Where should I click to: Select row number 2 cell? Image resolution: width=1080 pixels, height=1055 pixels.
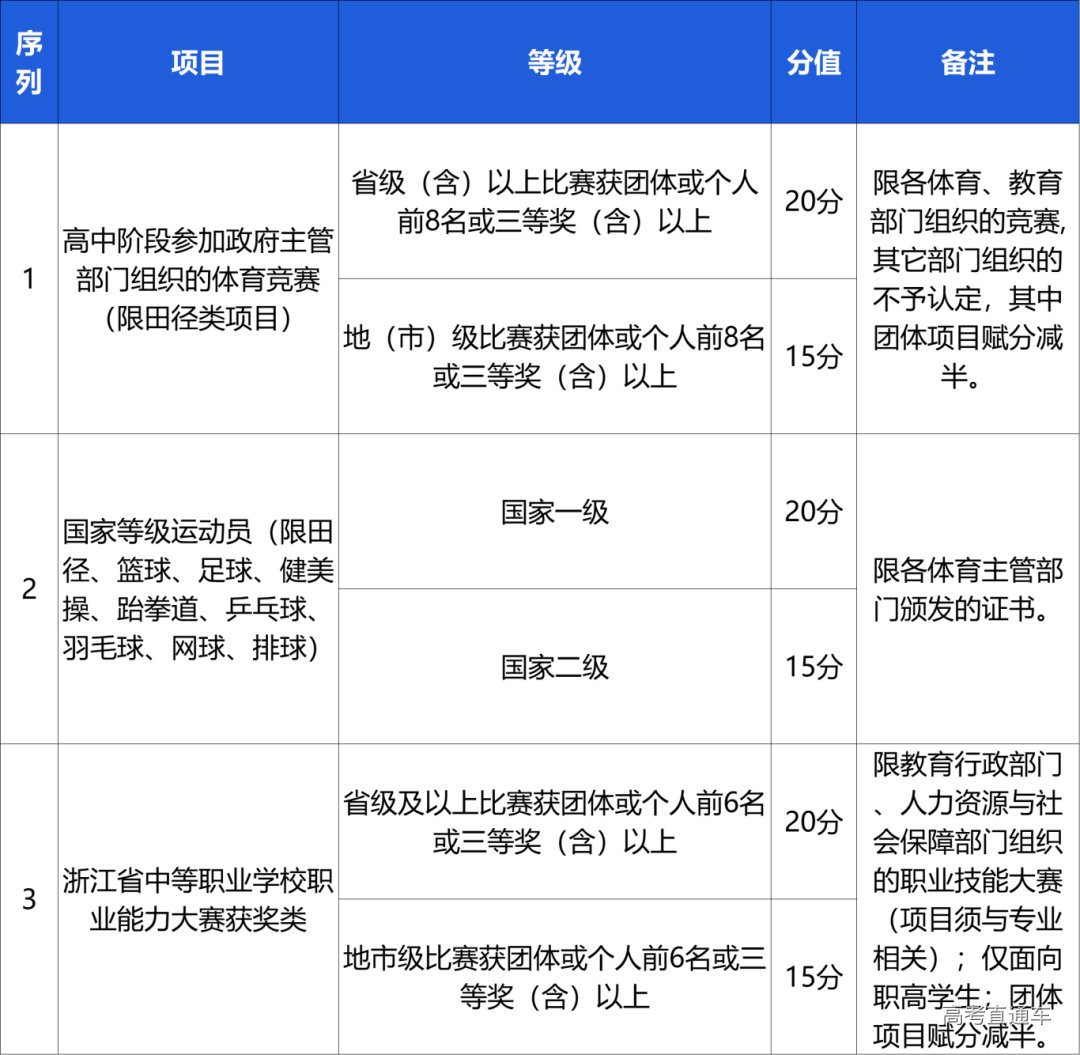pos(28,589)
